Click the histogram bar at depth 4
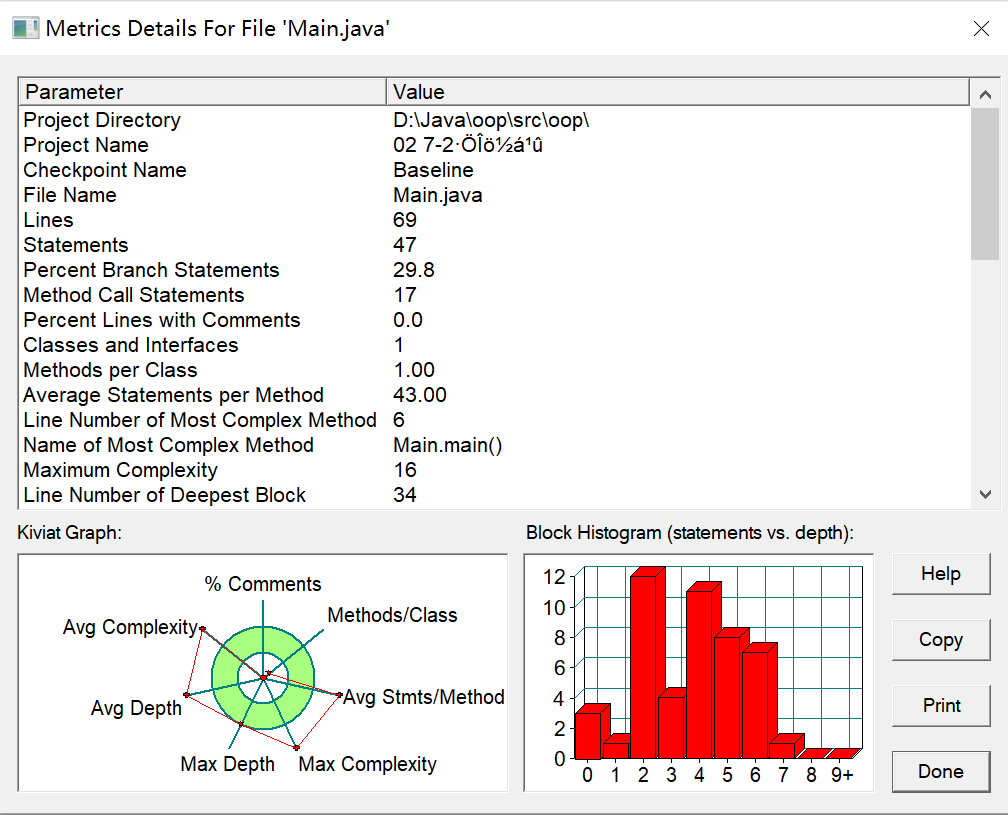This screenshot has width=1008, height=815. click(x=699, y=672)
